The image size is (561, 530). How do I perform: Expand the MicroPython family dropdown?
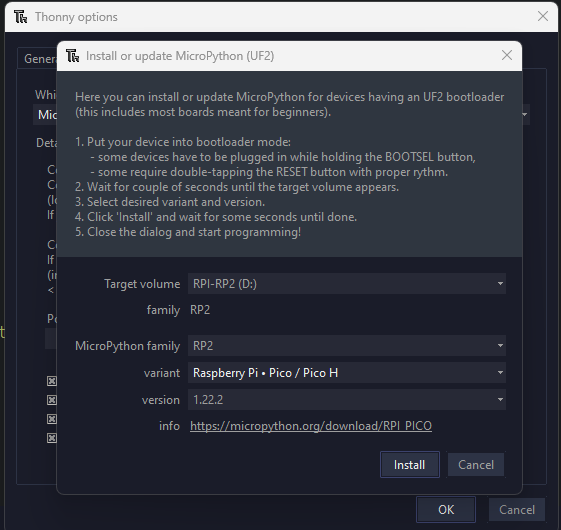tap(347, 346)
